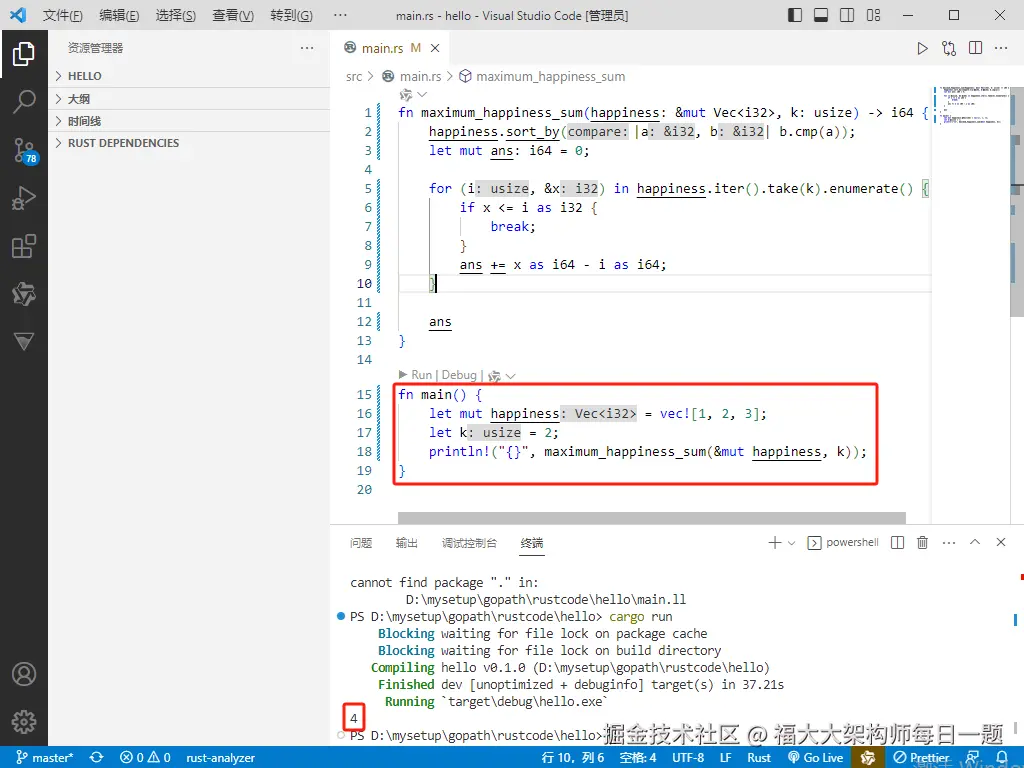The height and width of the screenshot is (768, 1024).
Task: Click the master branch status item
Action: pos(45,758)
